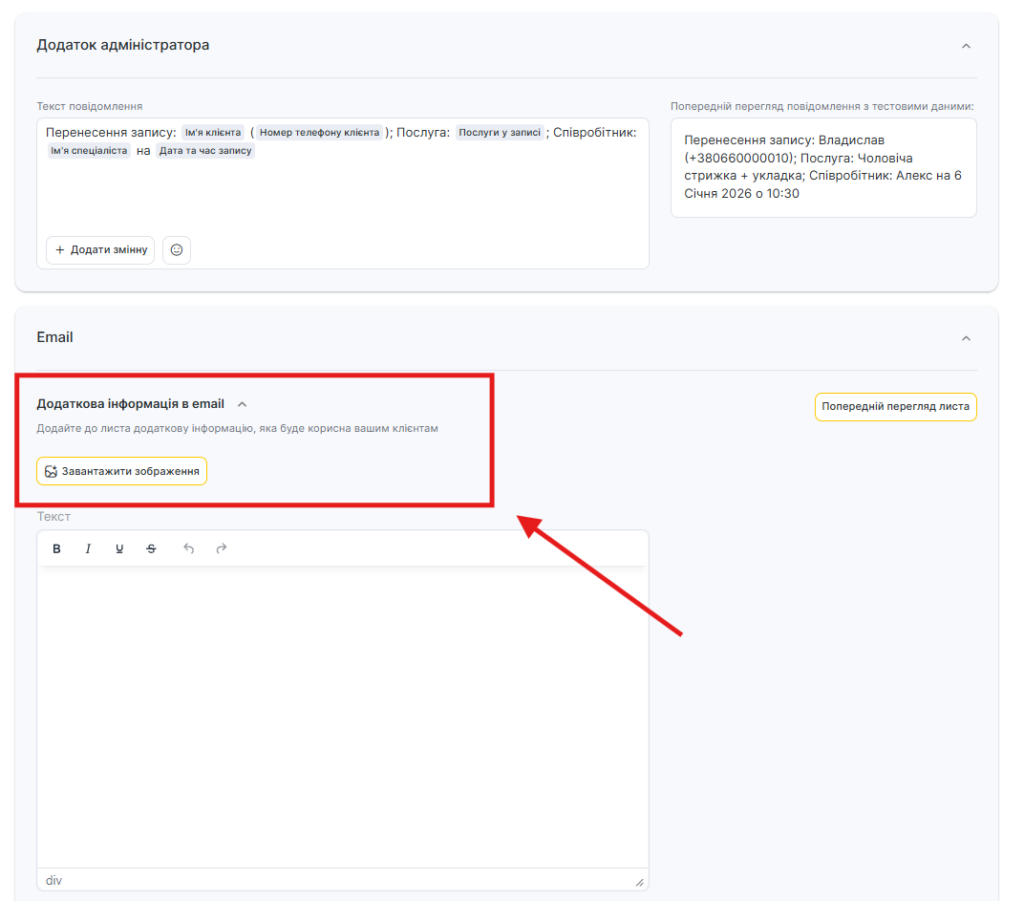The width and height of the screenshot is (1024, 901).
Task: Open Попередній перегляд листа
Action: pos(895,407)
